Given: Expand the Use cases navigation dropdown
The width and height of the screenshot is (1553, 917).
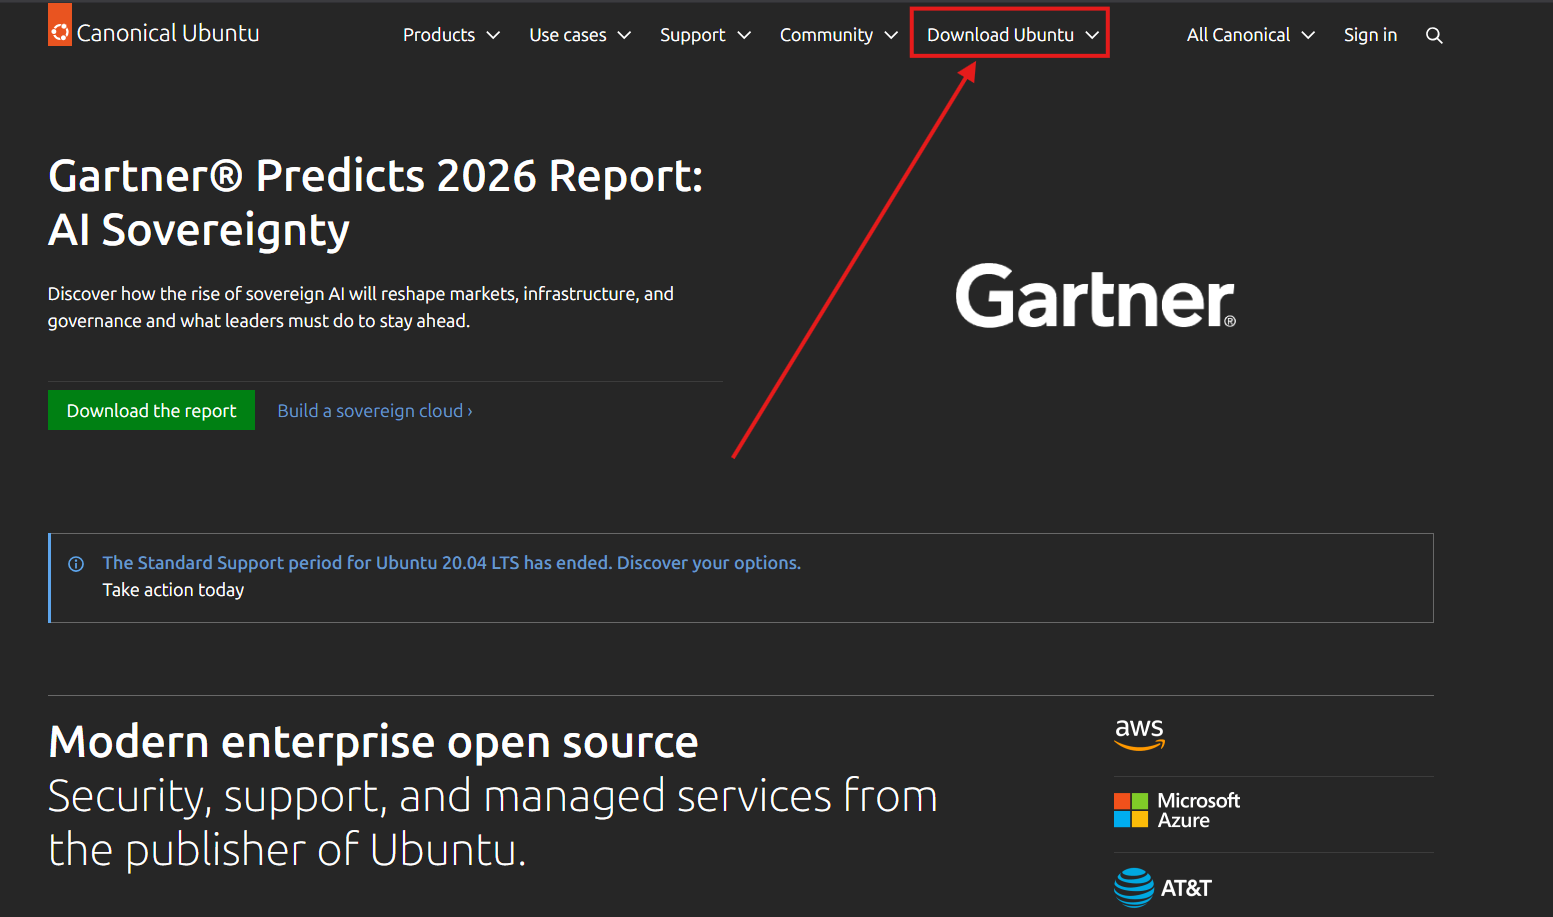Looking at the screenshot, I should pyautogui.click(x=580, y=35).
